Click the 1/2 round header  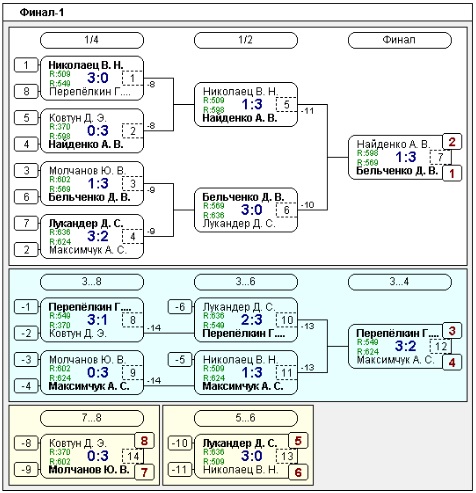coord(246,40)
